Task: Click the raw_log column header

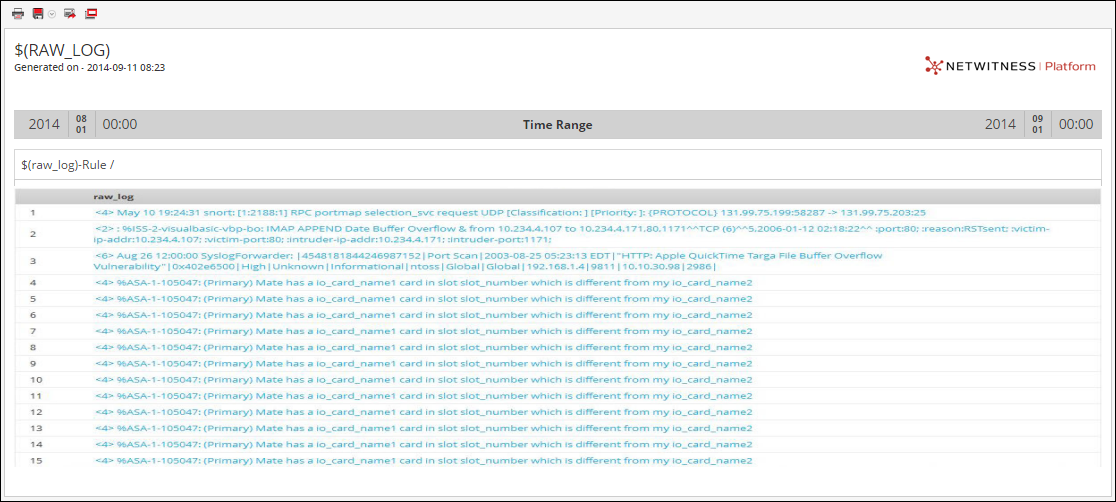Action: point(114,197)
